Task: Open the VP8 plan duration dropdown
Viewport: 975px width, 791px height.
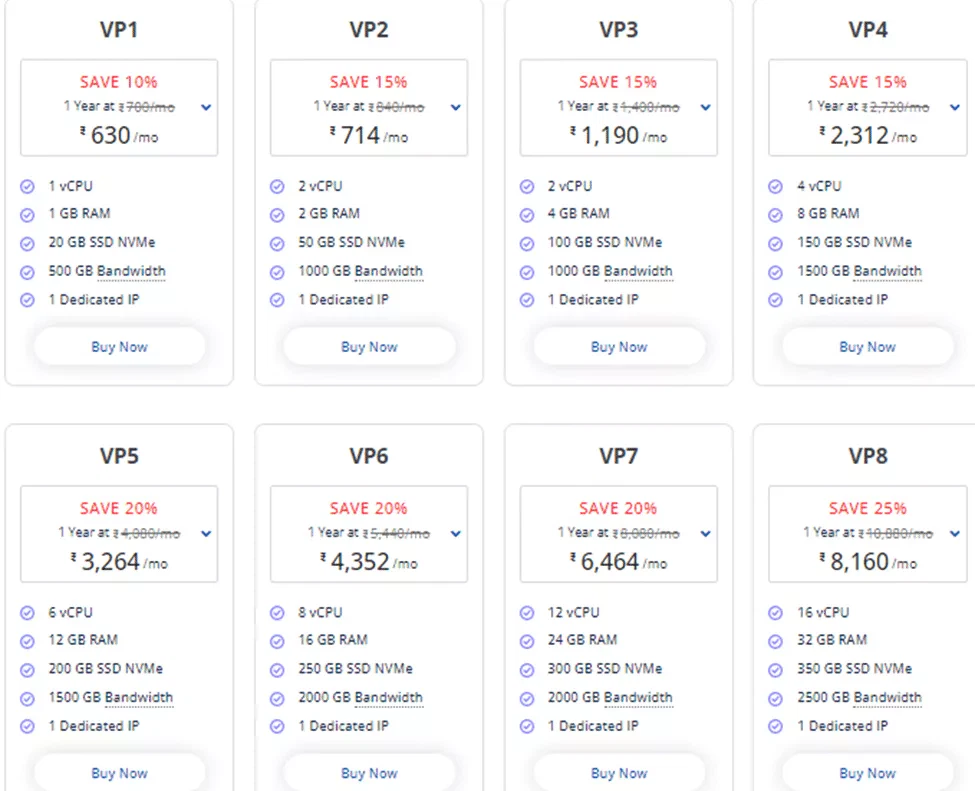Action: (954, 534)
